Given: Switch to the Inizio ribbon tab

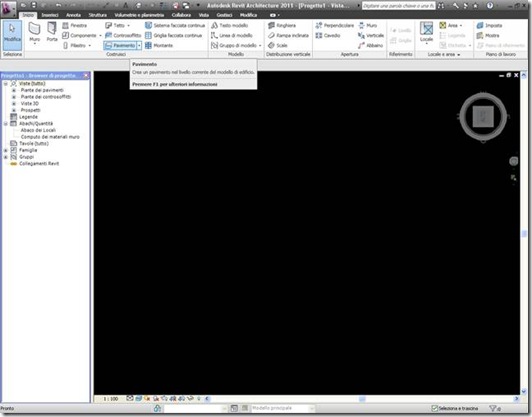Looking at the screenshot, I should point(28,15).
